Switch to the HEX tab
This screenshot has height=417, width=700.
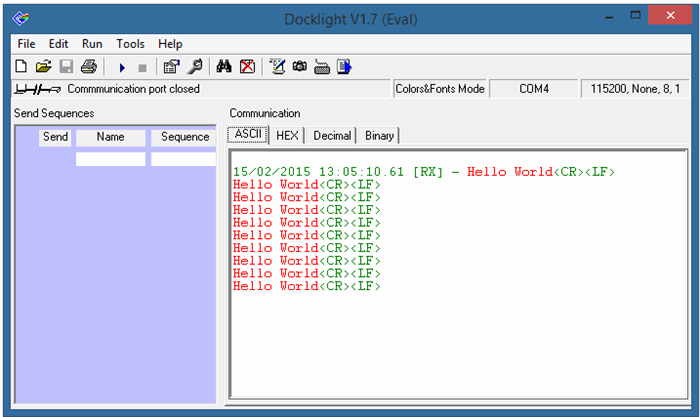click(x=287, y=135)
